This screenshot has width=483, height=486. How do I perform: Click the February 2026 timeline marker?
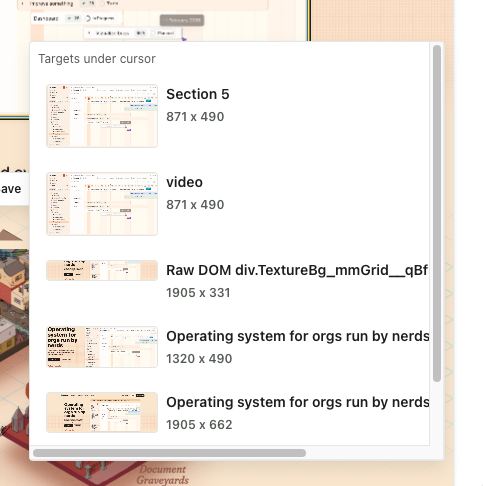point(182,20)
